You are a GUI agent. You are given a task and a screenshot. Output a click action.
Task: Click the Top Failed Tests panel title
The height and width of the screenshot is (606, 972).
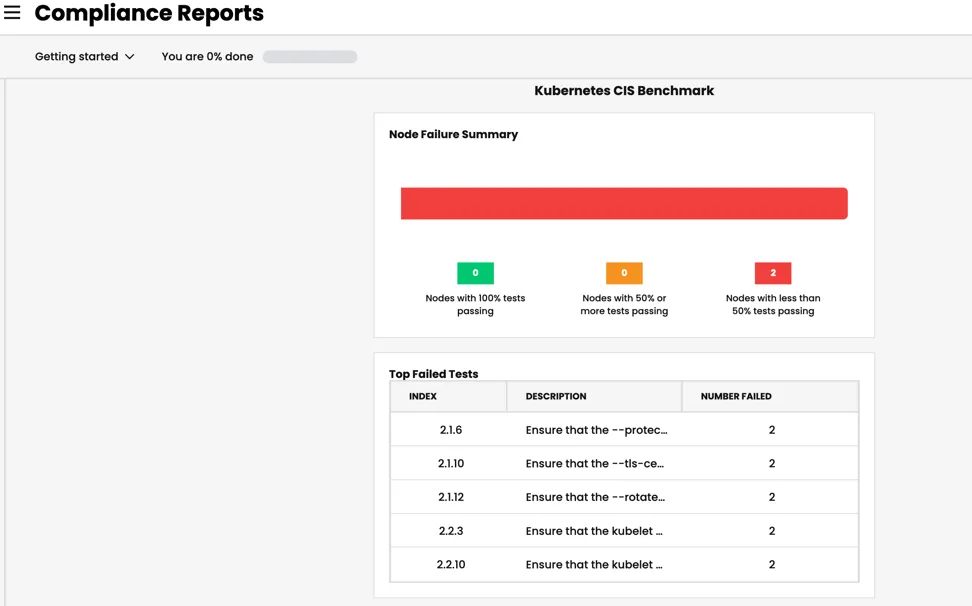pos(433,373)
